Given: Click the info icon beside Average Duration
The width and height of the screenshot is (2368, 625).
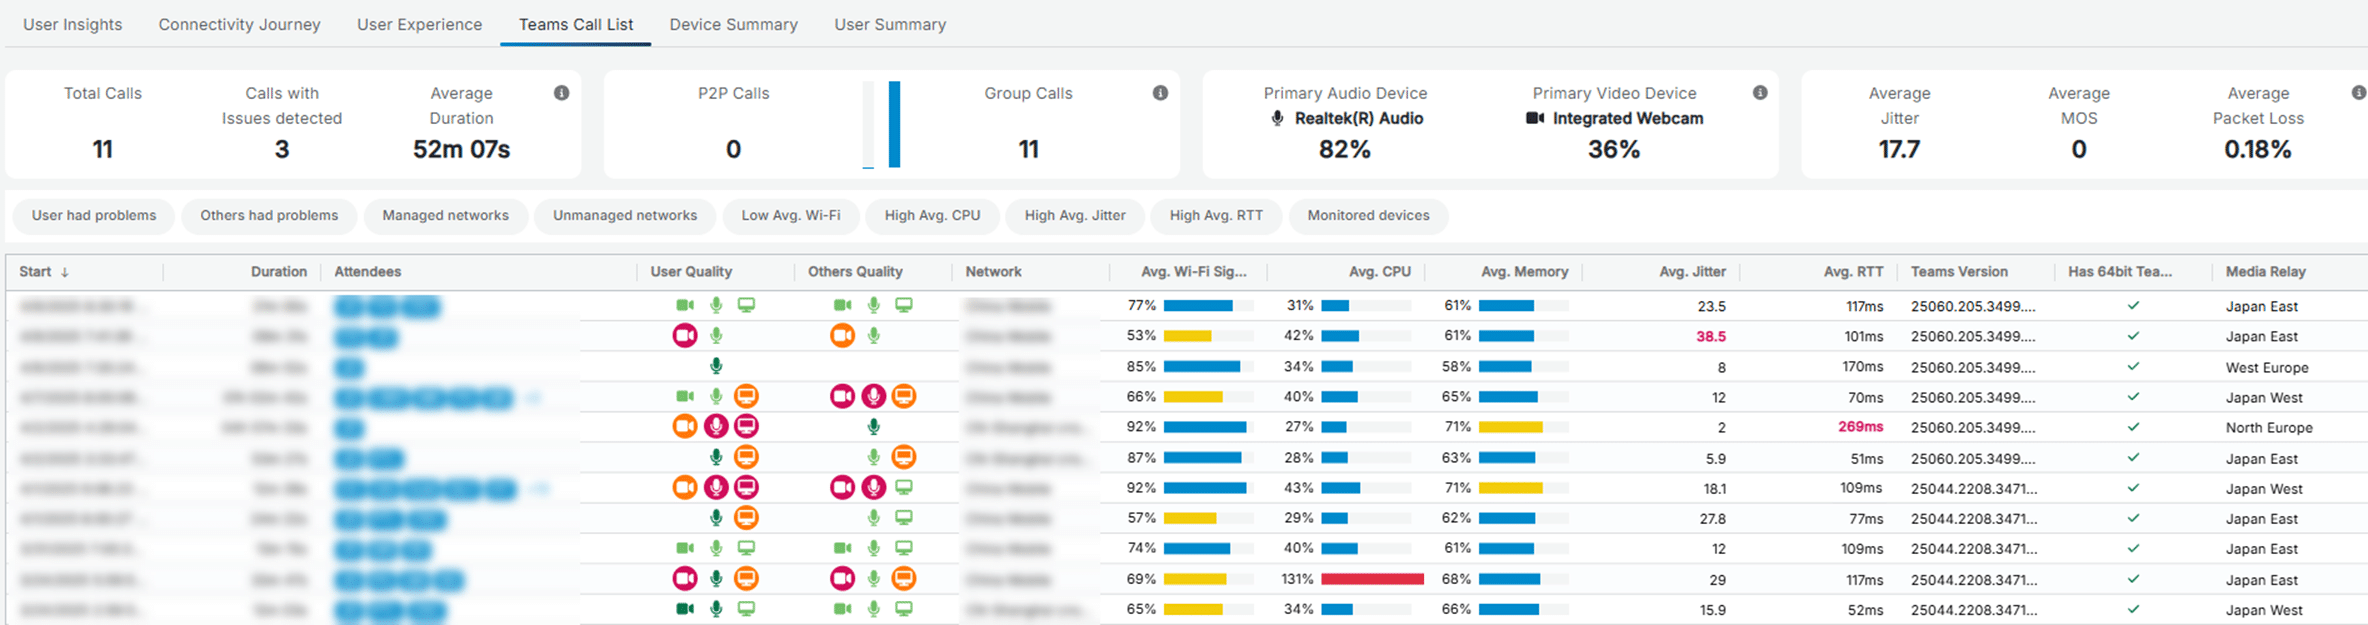Looking at the screenshot, I should [561, 93].
